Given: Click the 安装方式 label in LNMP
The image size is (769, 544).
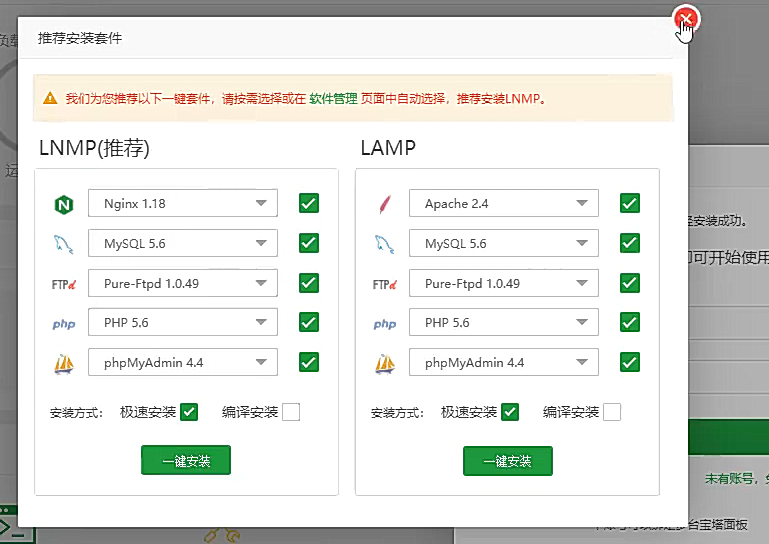Looking at the screenshot, I should [x=77, y=413].
